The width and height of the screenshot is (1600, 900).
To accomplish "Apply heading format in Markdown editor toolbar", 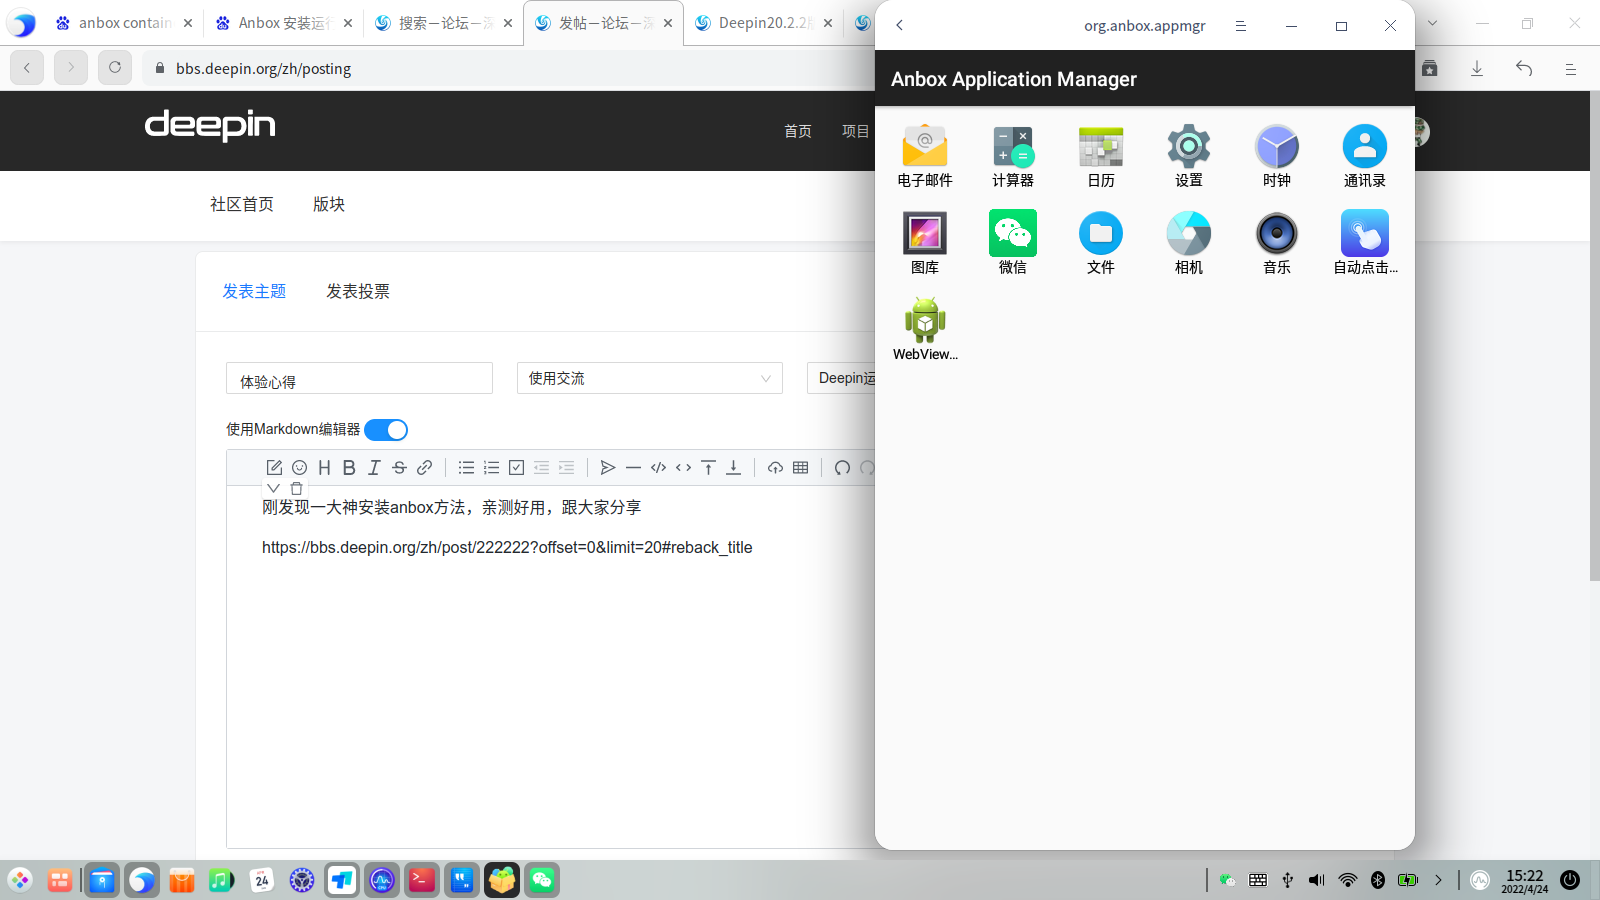I will [324, 467].
